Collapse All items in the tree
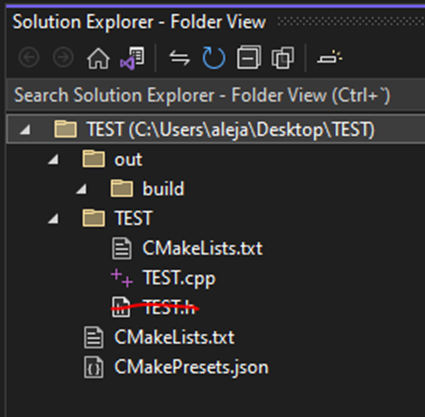425x417 pixels. (249, 58)
